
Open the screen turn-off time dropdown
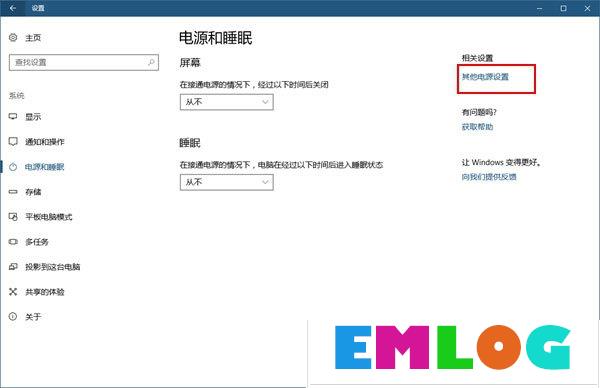coord(227,102)
